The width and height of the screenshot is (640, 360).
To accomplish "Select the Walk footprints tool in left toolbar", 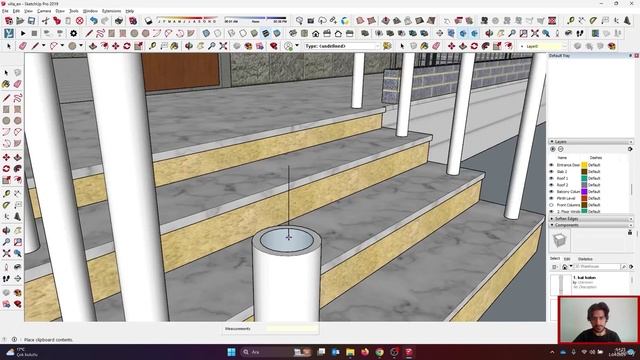I will (x=6, y=279).
